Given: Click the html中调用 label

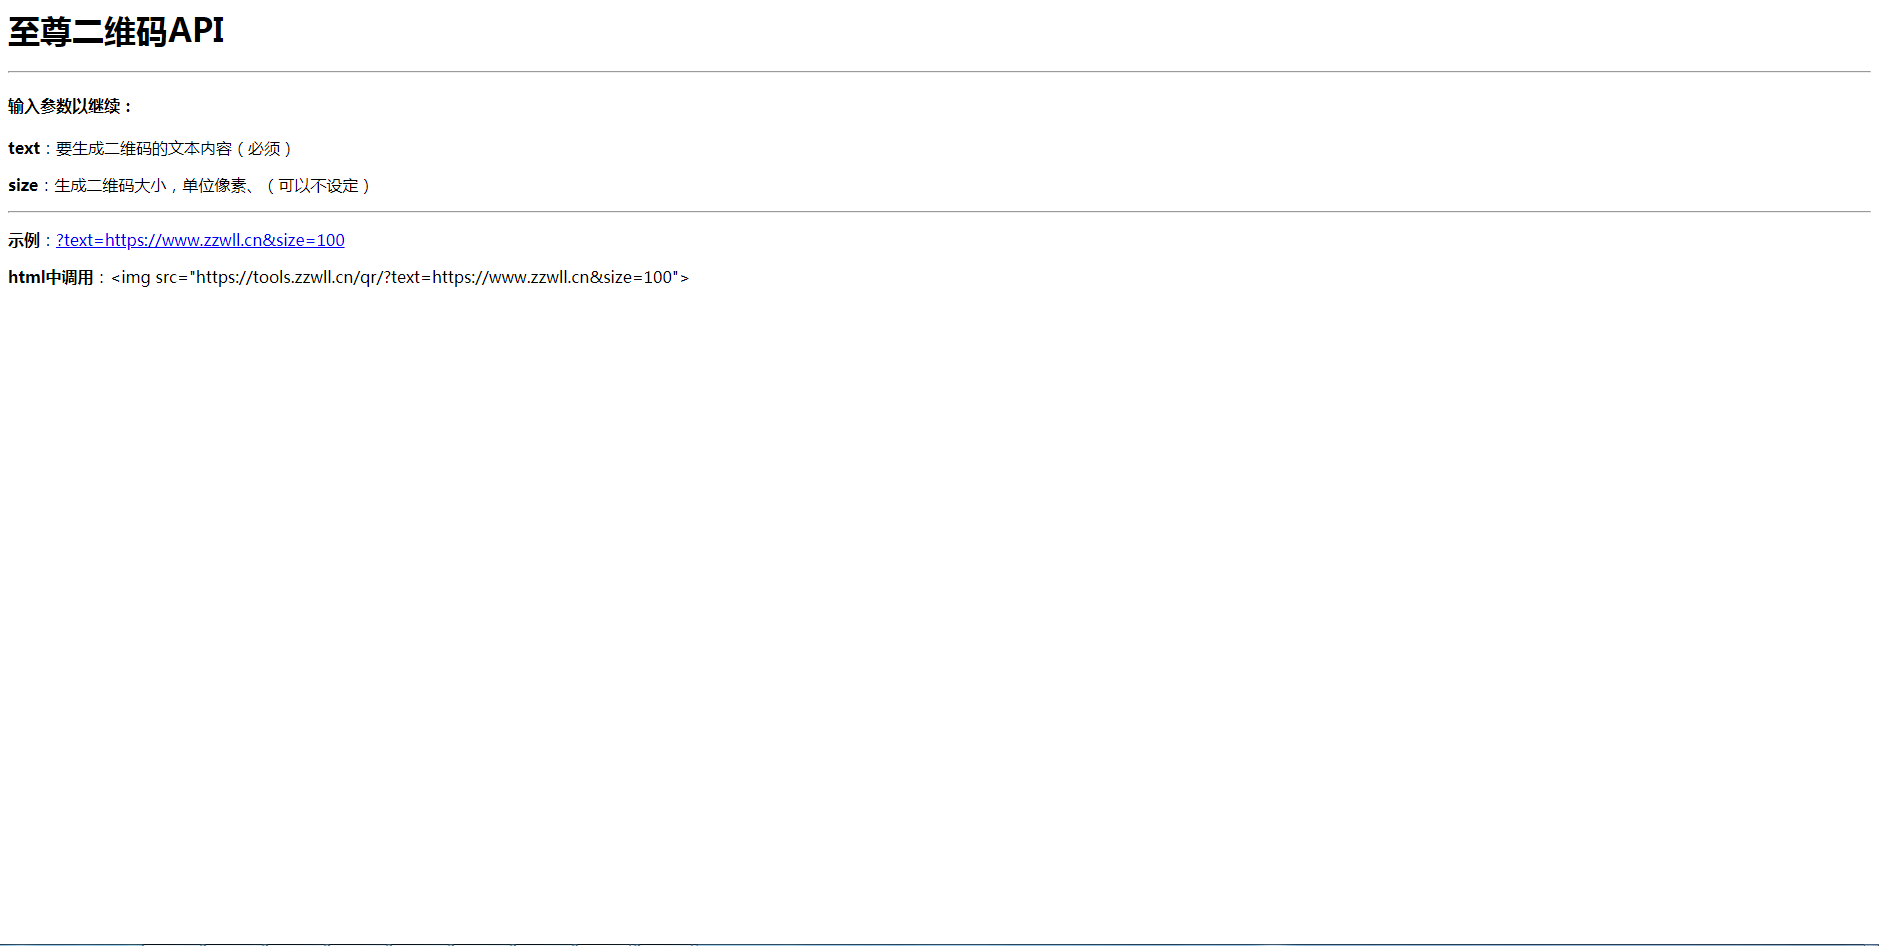Looking at the screenshot, I should point(51,277).
